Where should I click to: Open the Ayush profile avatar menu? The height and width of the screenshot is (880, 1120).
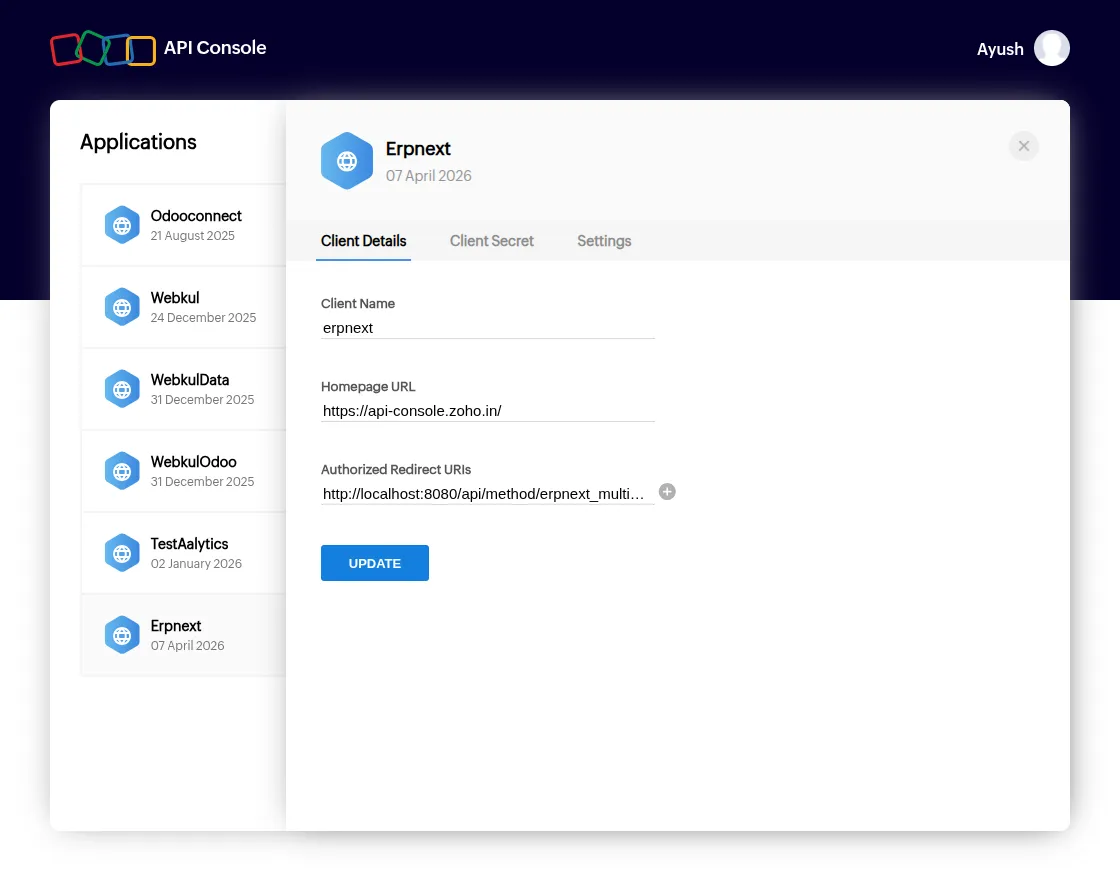pyautogui.click(x=1051, y=48)
